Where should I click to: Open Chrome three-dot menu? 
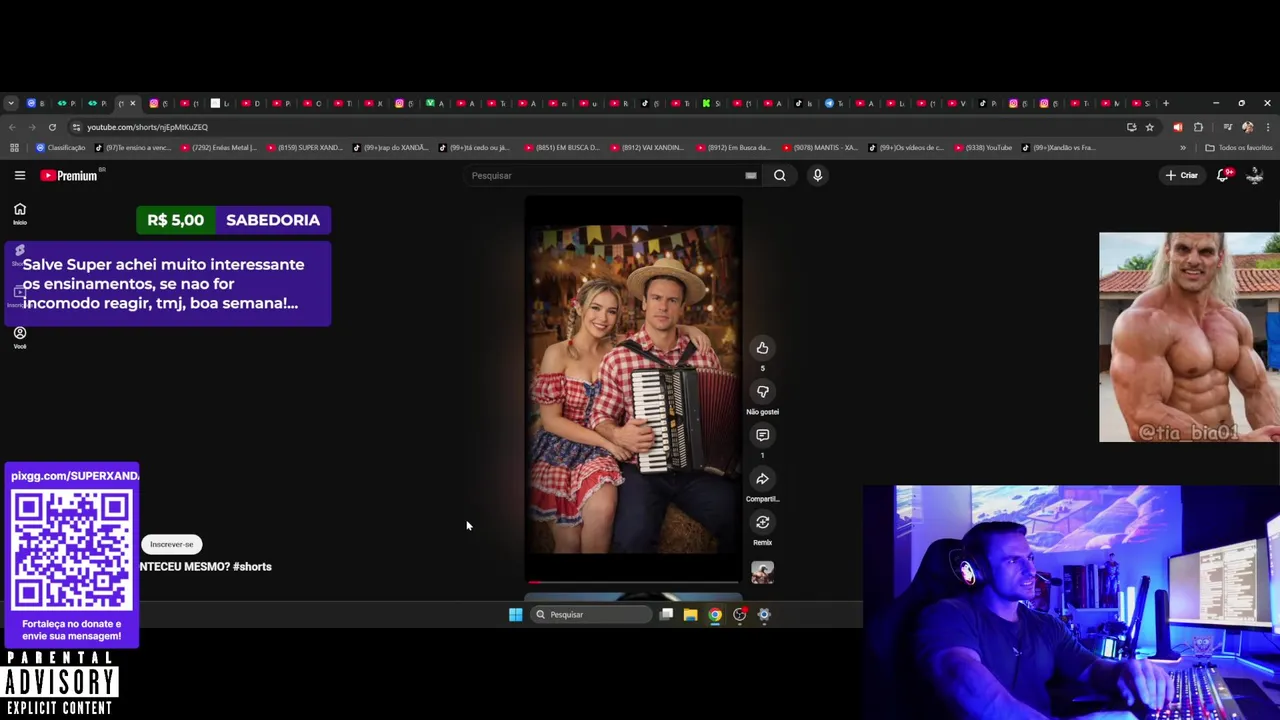click(x=1268, y=127)
